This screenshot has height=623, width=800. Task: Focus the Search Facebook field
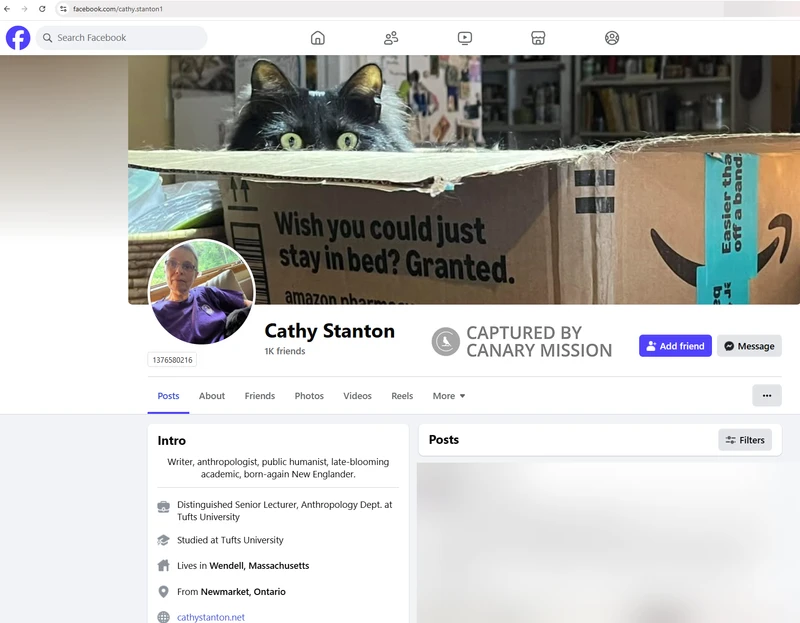point(121,38)
